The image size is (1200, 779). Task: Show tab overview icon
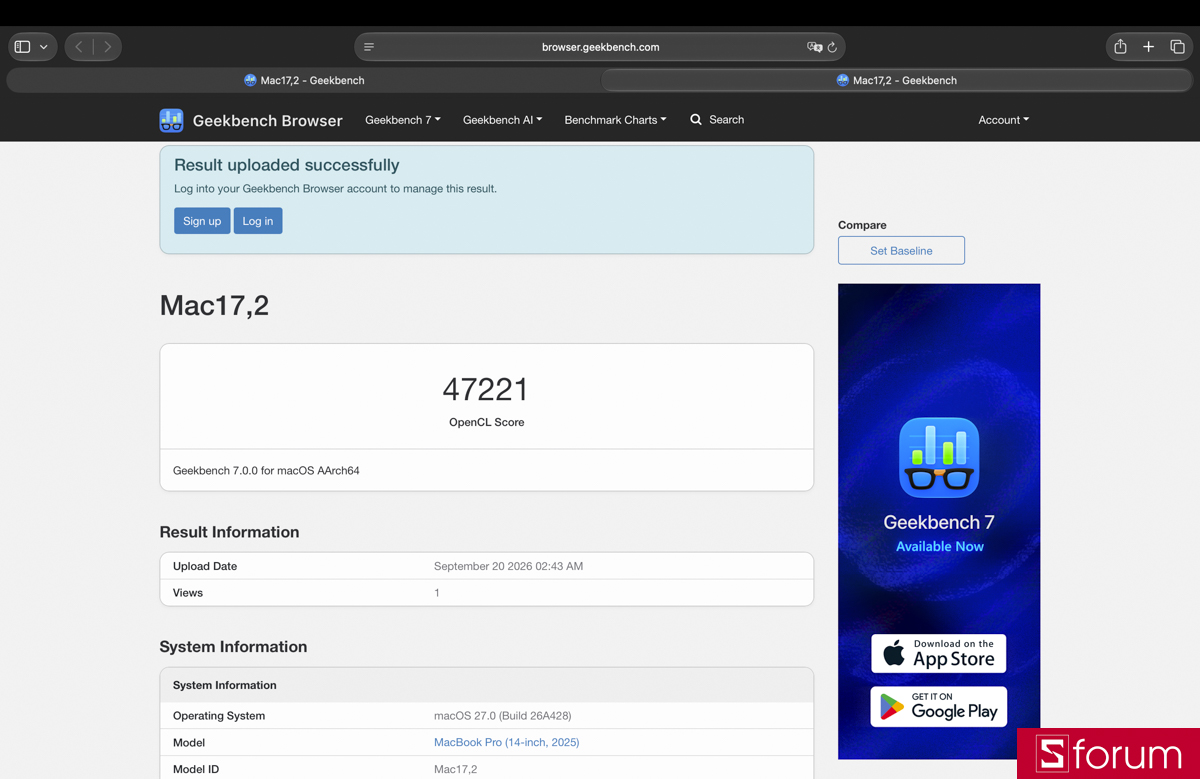pos(1177,47)
